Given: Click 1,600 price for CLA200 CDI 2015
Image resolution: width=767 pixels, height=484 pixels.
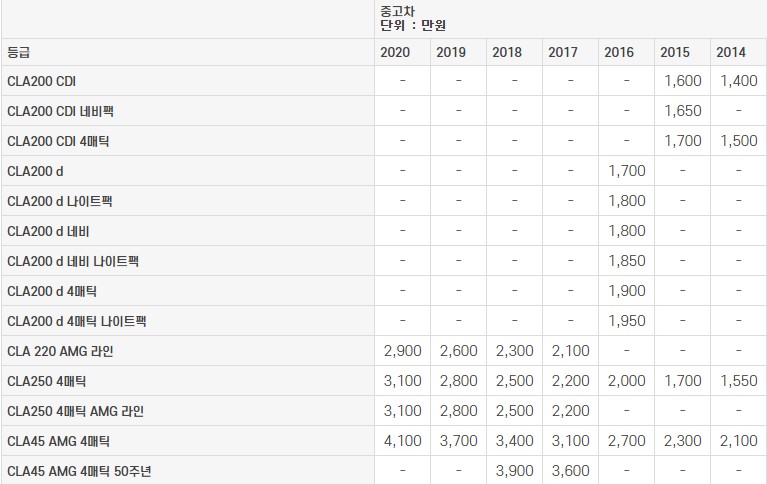Looking at the screenshot, I should [683, 81].
